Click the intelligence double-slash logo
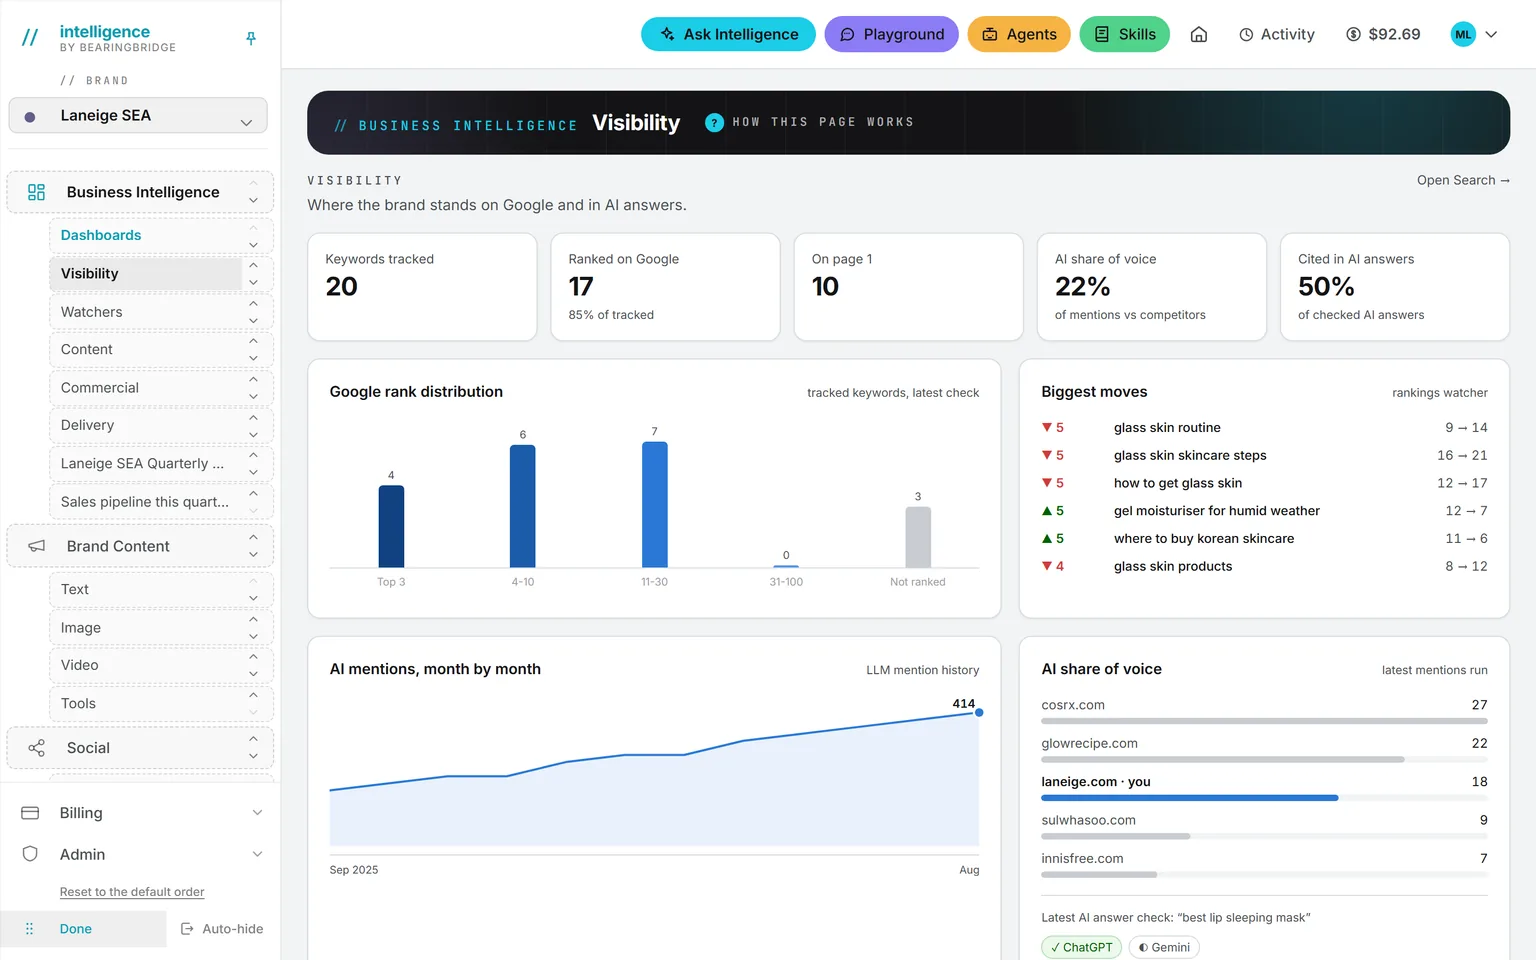Screen dimensions: 1536x960 [30, 38]
